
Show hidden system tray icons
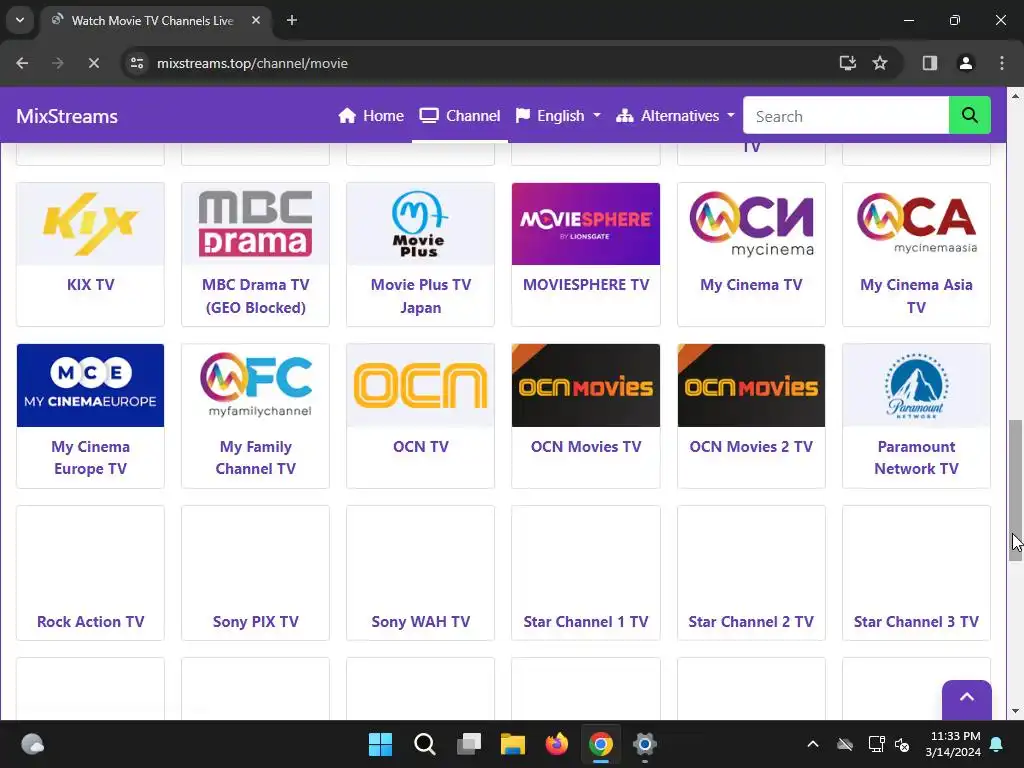point(813,744)
